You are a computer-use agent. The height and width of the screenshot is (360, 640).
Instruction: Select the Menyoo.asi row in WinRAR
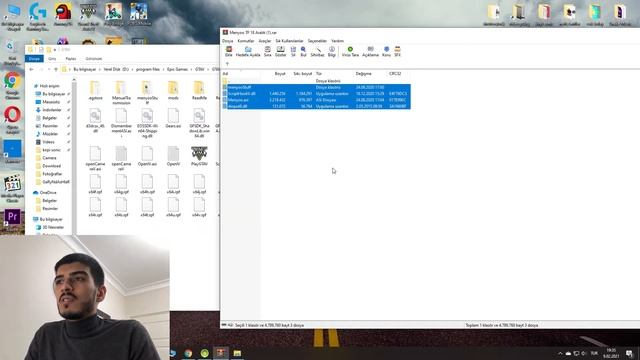tap(316, 100)
